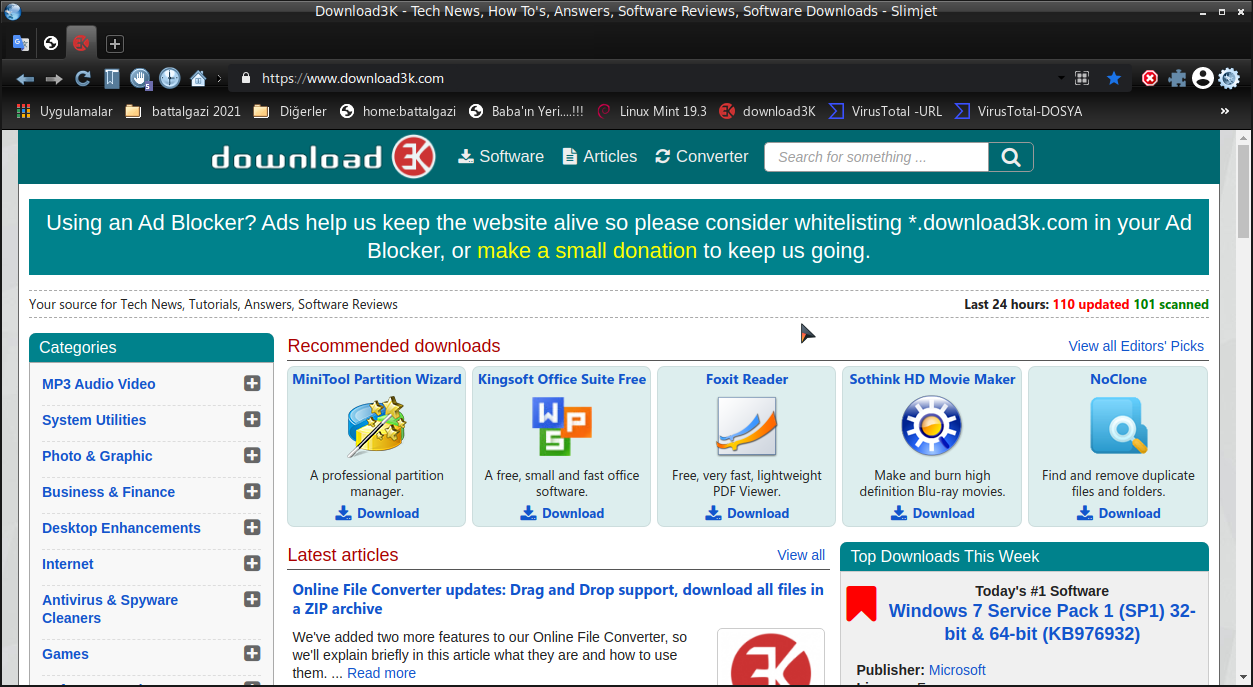Image resolution: width=1253 pixels, height=687 pixels.
Task: Click the Search for something field
Action: [876, 157]
